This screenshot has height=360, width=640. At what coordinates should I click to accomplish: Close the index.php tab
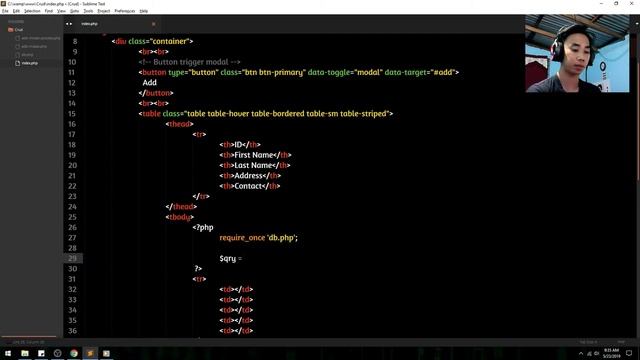click(153, 24)
